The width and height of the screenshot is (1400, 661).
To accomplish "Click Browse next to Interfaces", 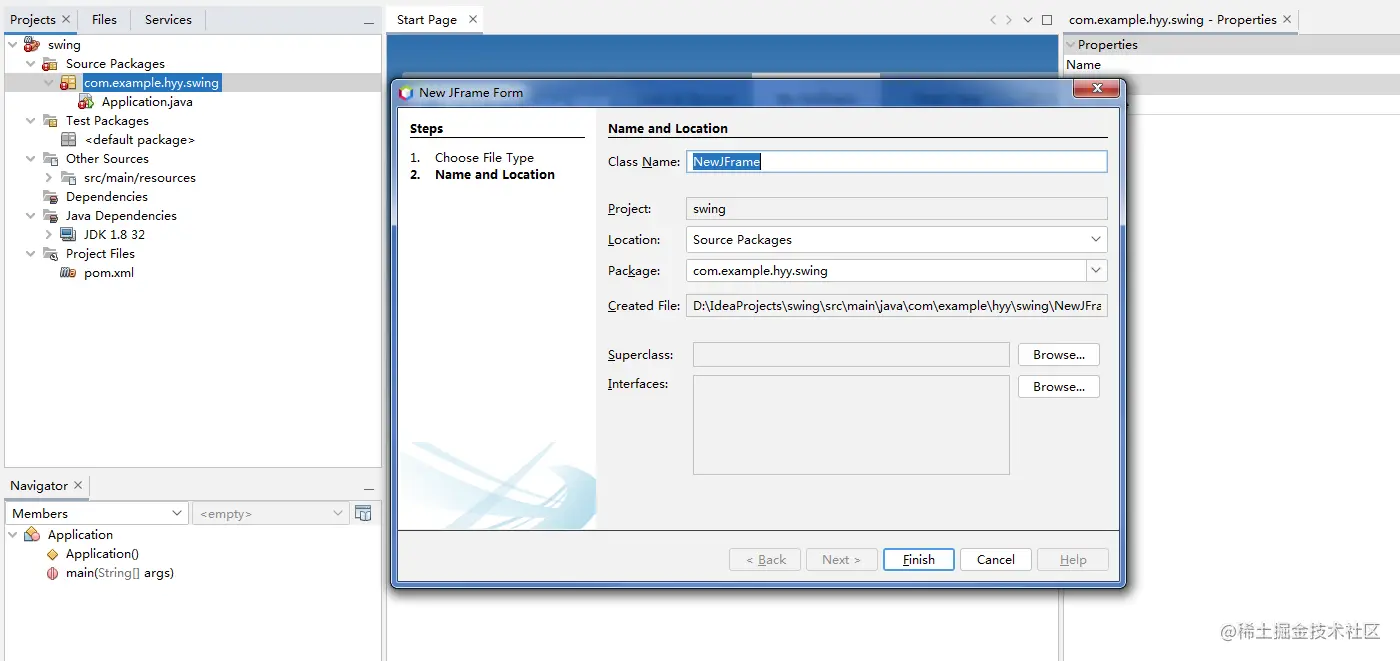I will pos(1059,387).
